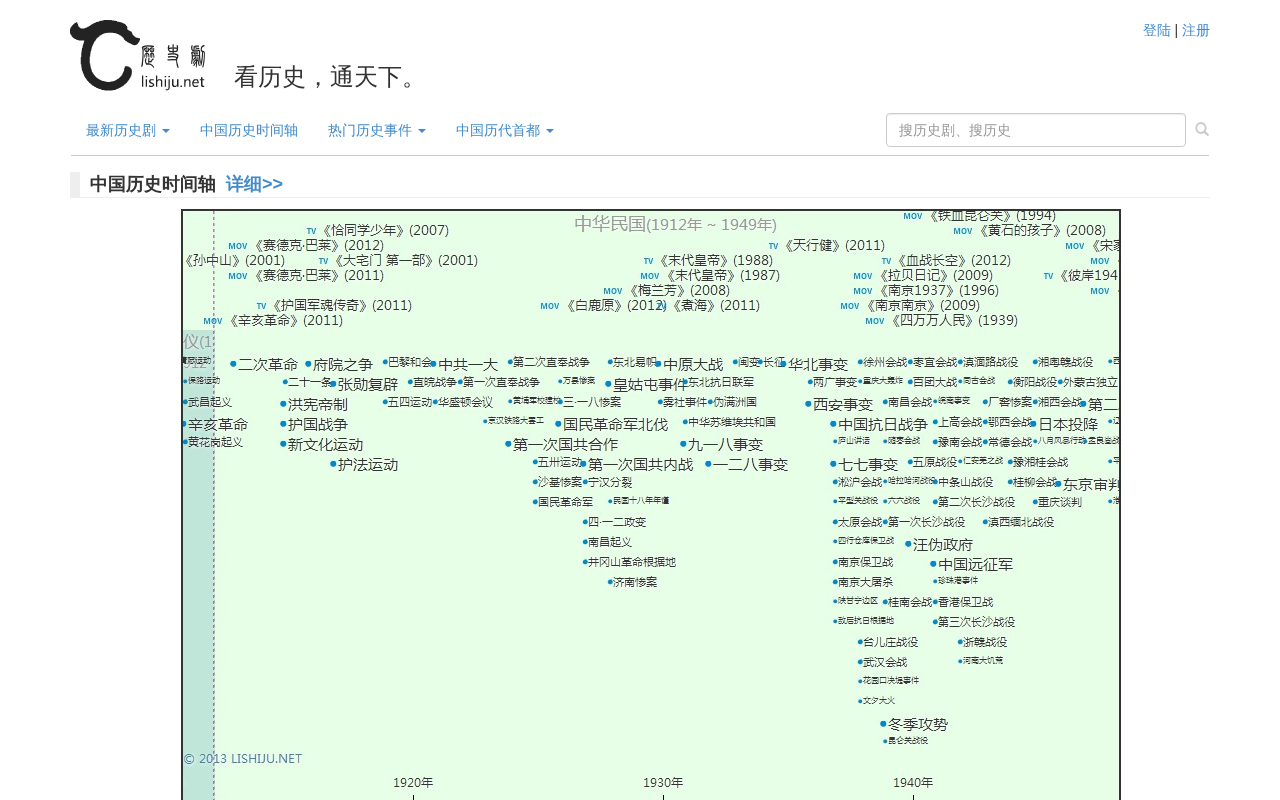The height and width of the screenshot is (800, 1280).
Task: Click TV tag beside 《恰同学少年》(2007)
Action: pos(311,231)
